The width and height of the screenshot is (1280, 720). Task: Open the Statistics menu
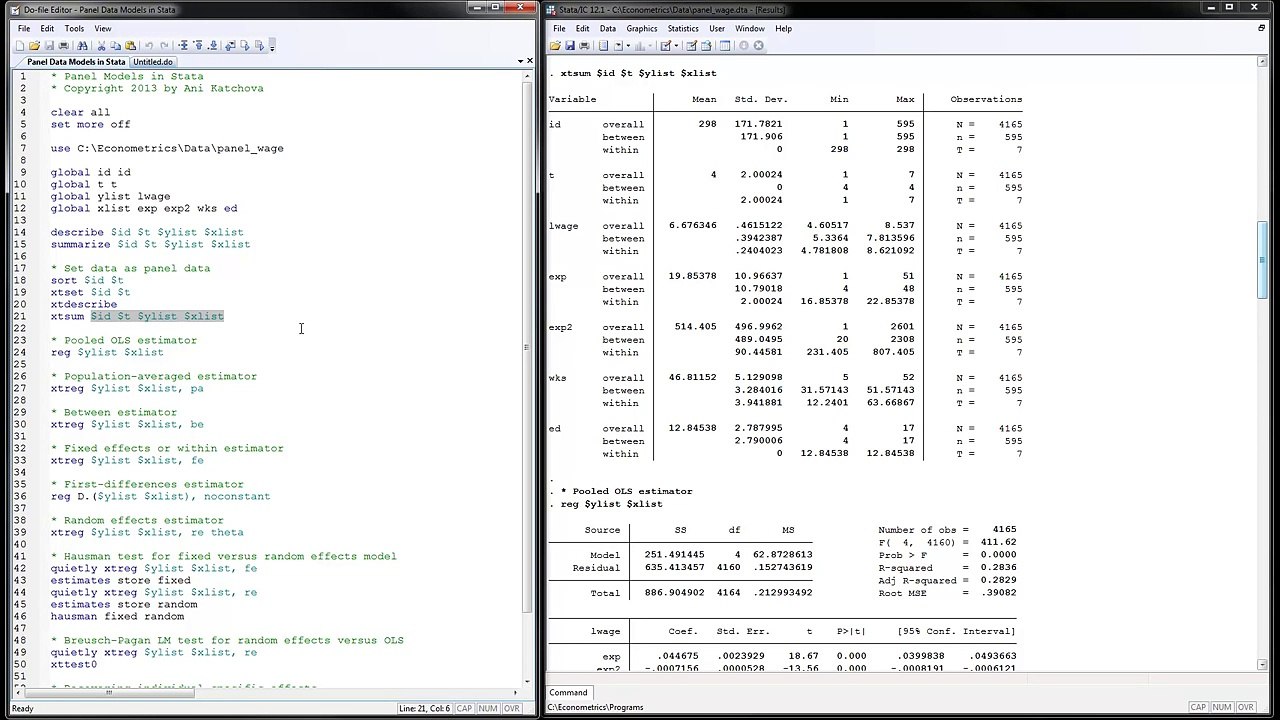point(683,28)
